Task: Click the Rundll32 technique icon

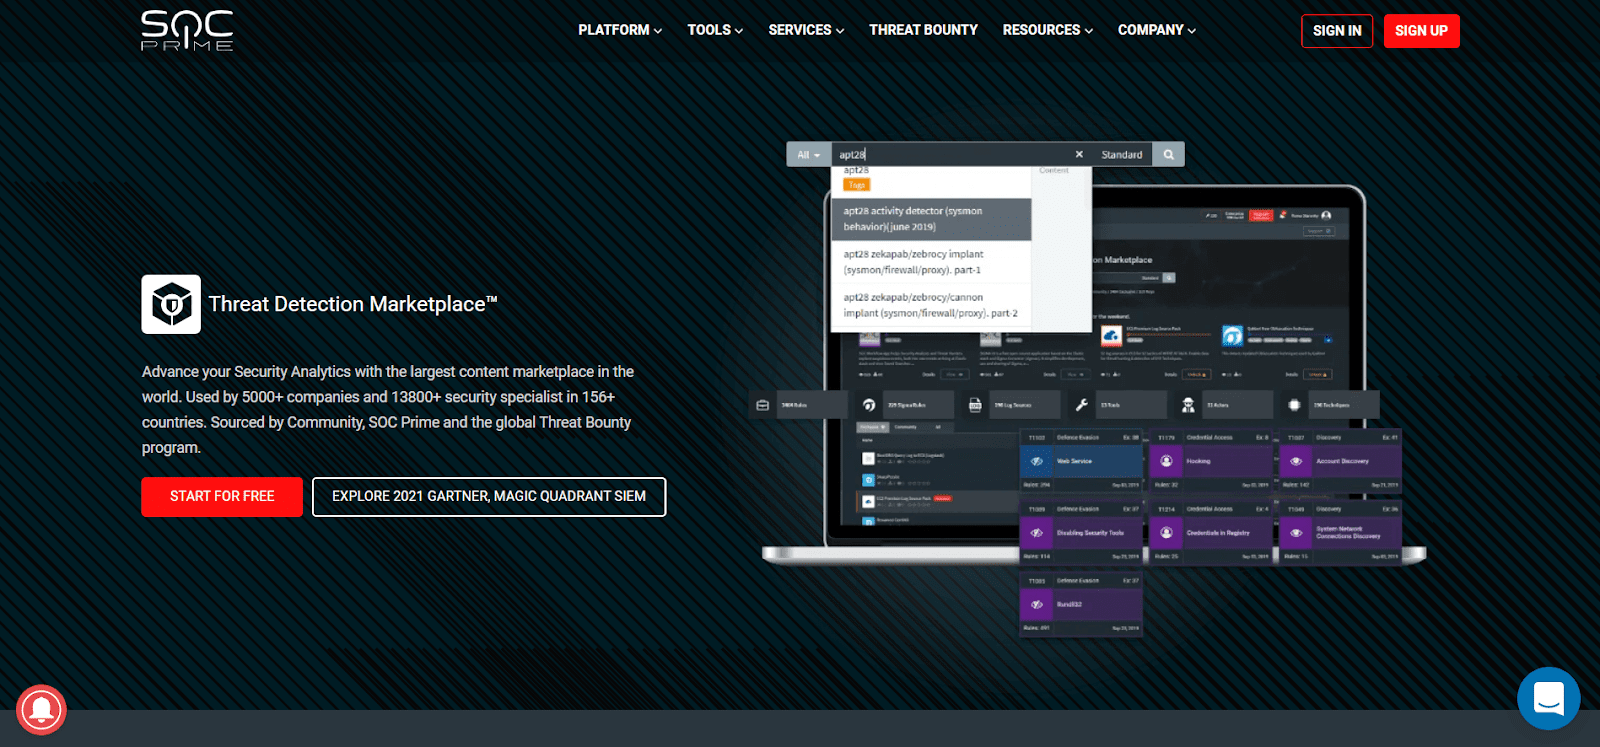Action: (x=1036, y=604)
